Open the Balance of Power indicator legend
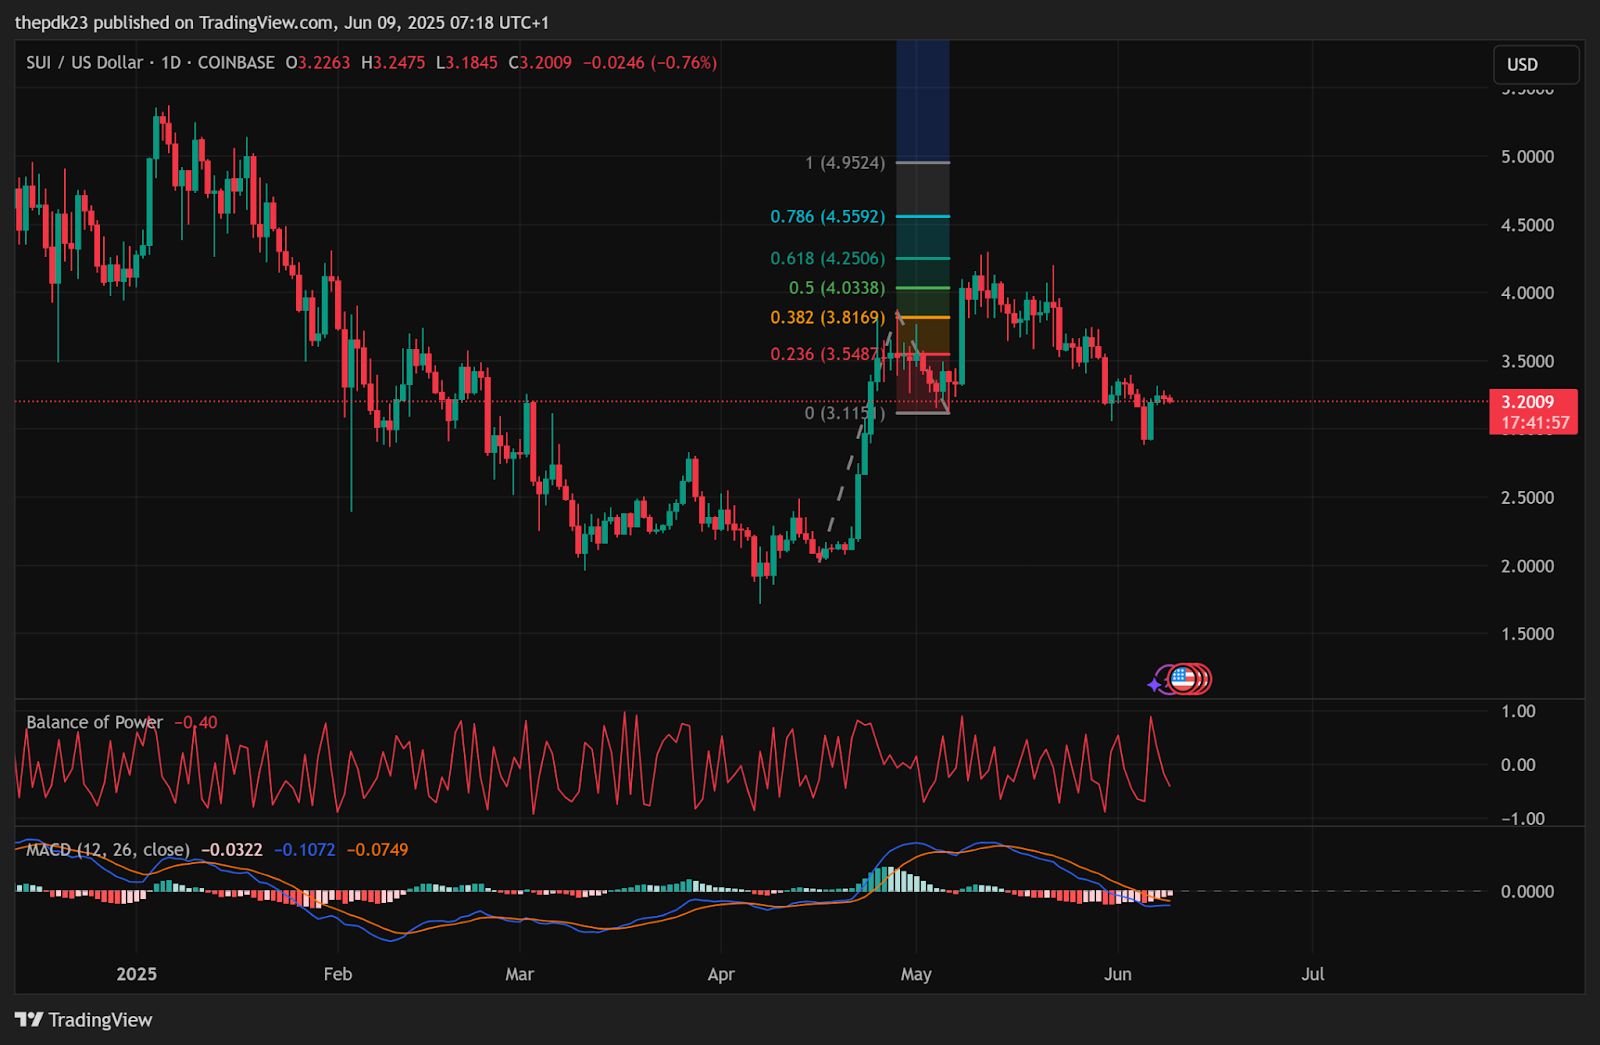 coord(94,722)
